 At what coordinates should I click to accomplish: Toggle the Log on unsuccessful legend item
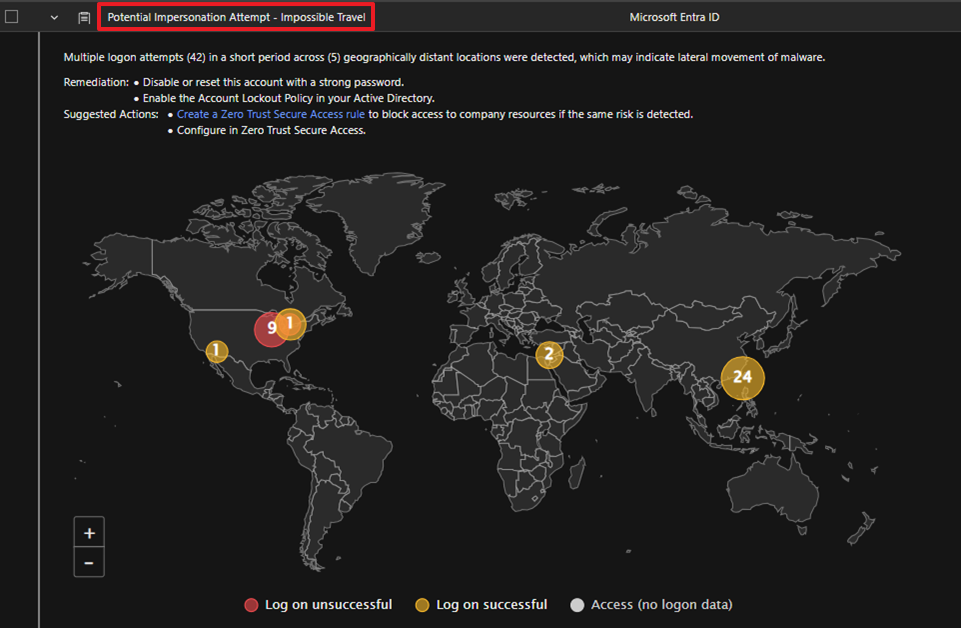tap(318, 605)
